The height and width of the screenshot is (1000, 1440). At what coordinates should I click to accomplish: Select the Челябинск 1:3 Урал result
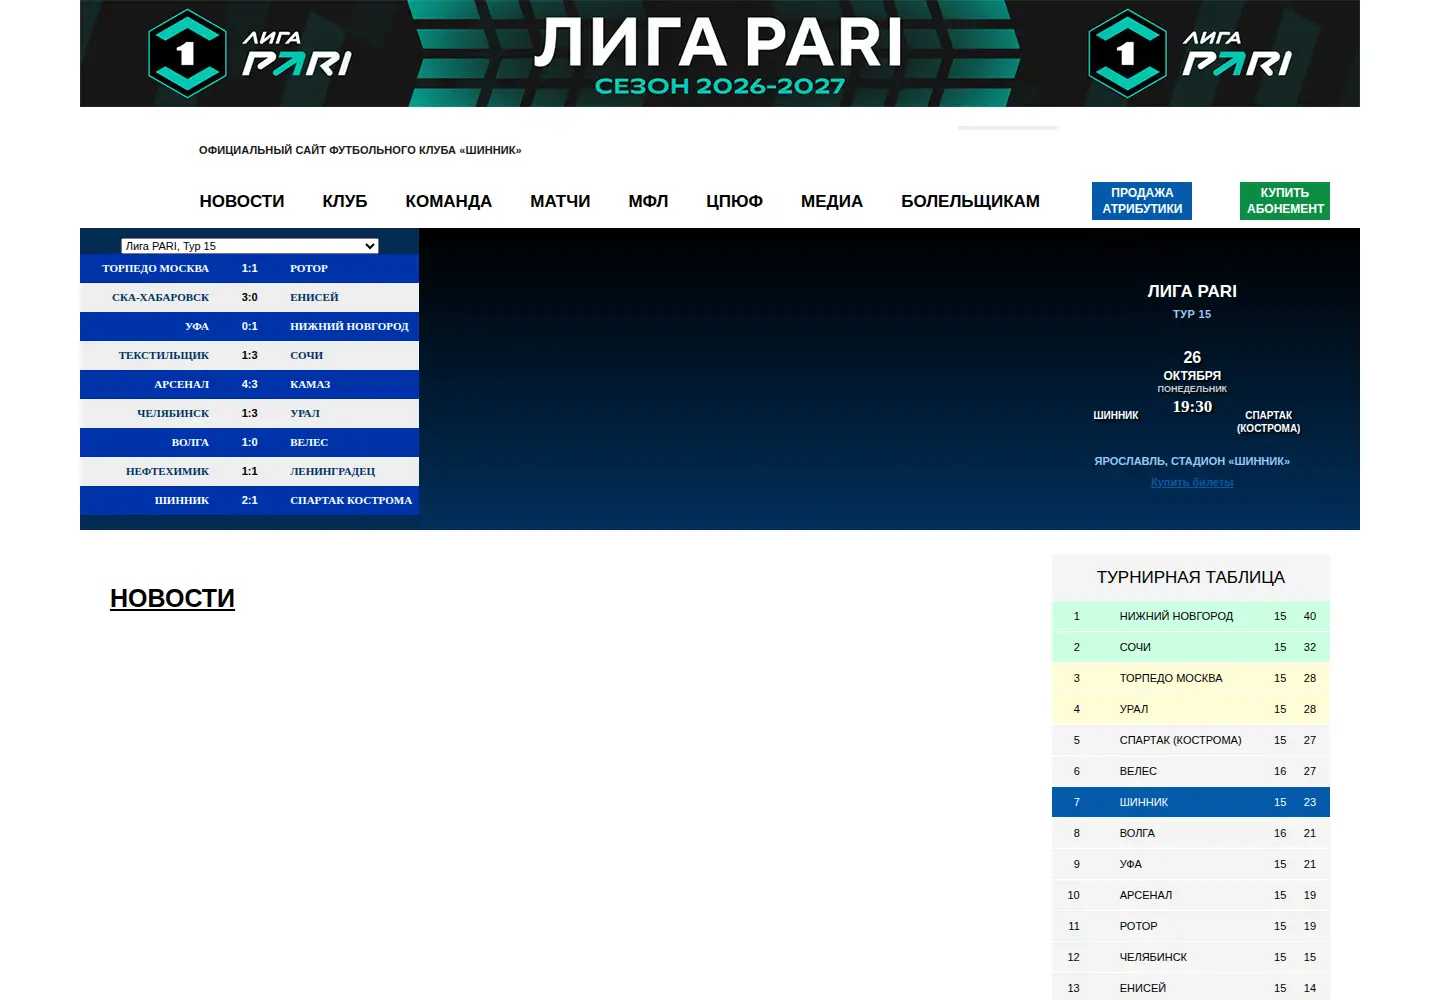(x=250, y=413)
